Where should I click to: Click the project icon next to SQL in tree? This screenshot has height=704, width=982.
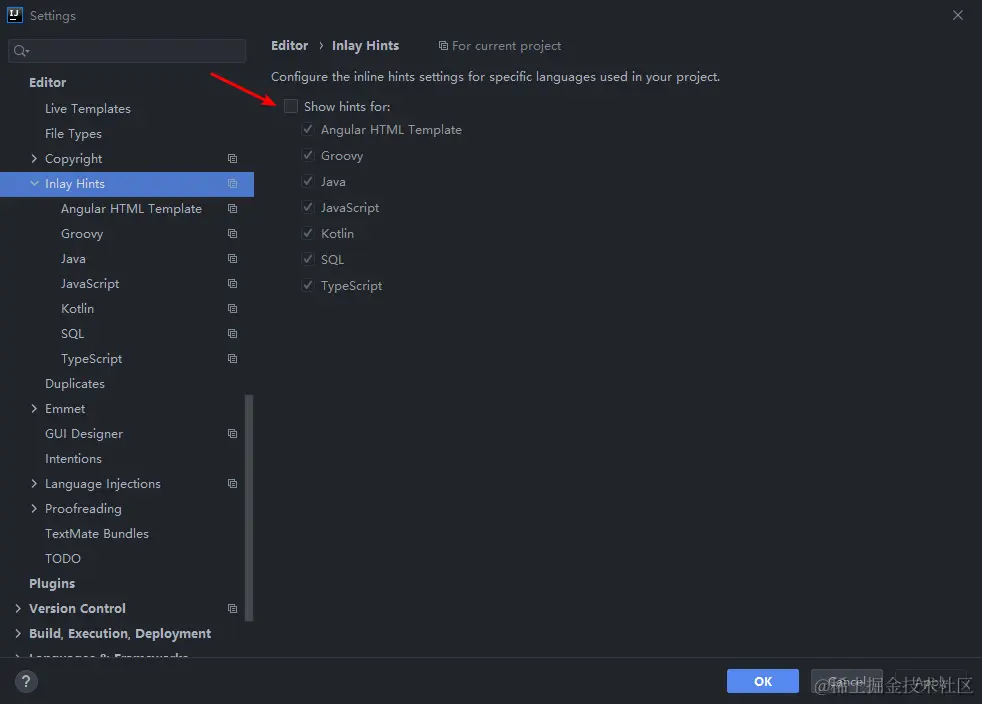click(x=232, y=334)
